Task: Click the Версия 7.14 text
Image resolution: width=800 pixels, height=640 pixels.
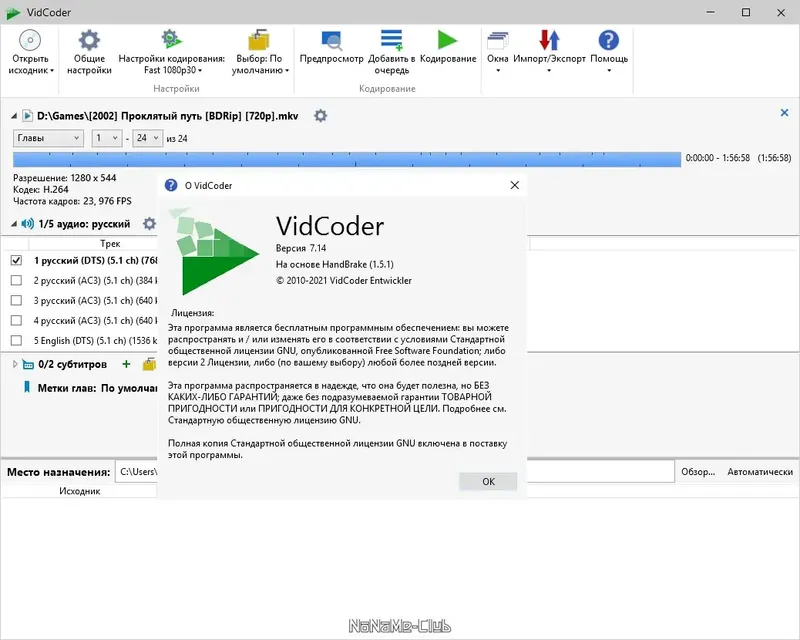Action: click(x=301, y=248)
